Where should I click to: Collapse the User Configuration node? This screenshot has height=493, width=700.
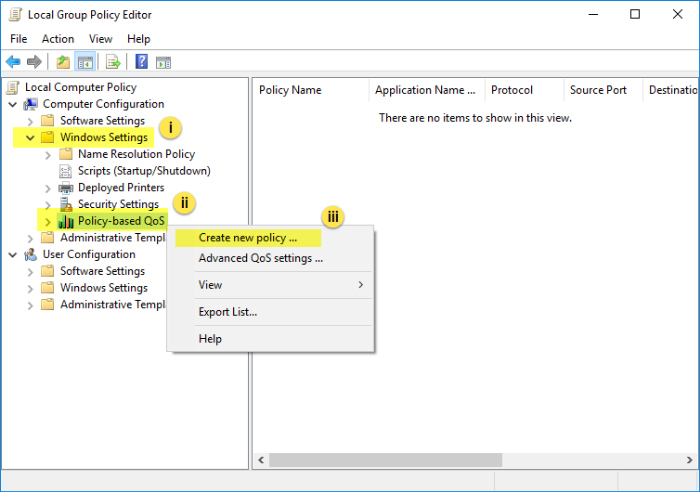(12, 255)
